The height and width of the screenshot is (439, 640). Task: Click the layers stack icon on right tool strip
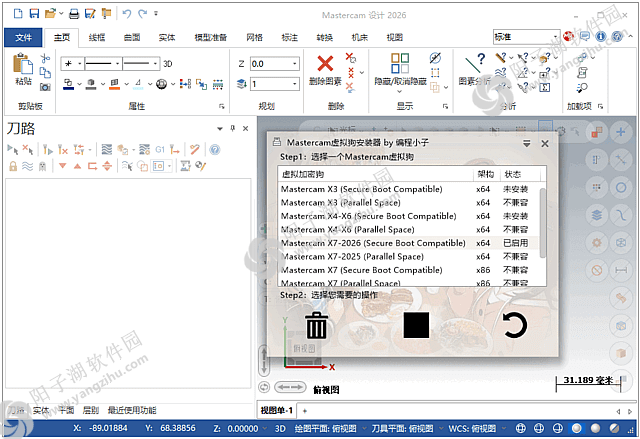(597, 215)
